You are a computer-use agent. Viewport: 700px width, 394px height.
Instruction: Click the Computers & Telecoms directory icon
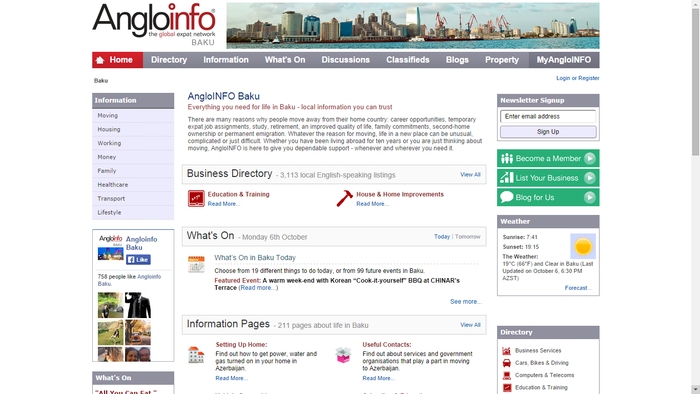click(507, 375)
